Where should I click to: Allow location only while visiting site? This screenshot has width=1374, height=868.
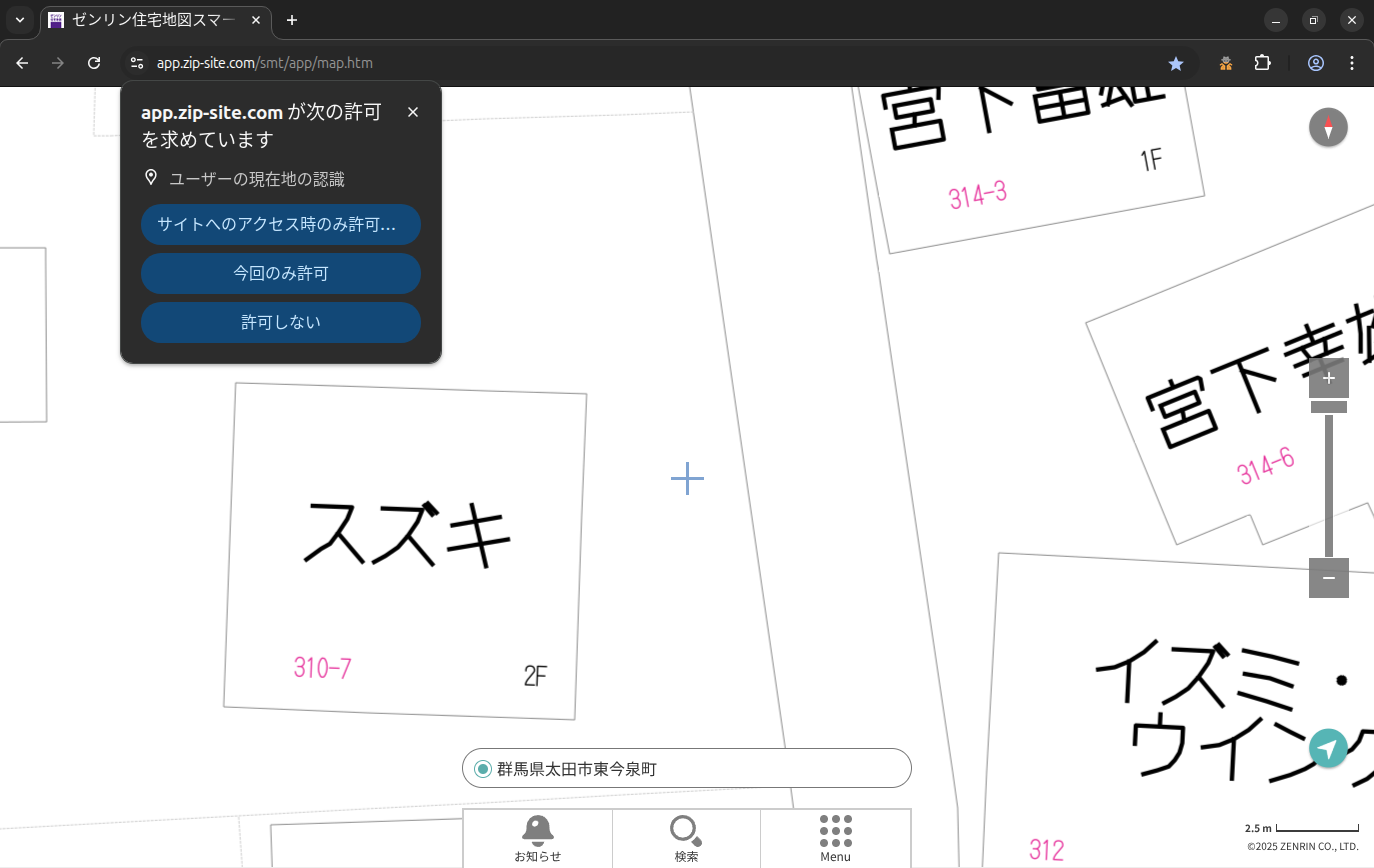281,224
